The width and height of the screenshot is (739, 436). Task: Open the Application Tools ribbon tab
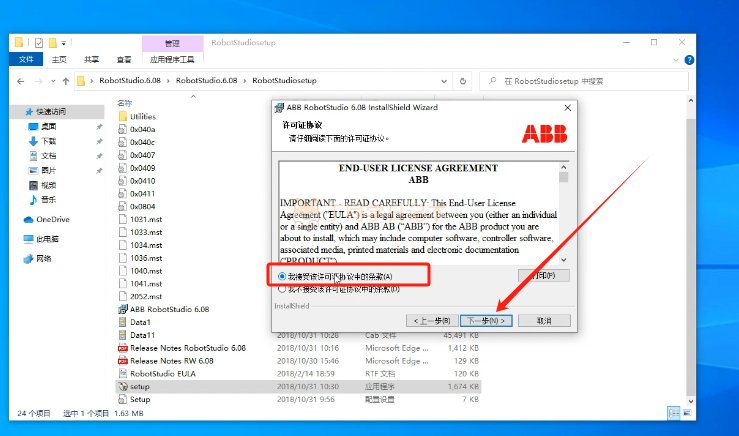(172, 59)
